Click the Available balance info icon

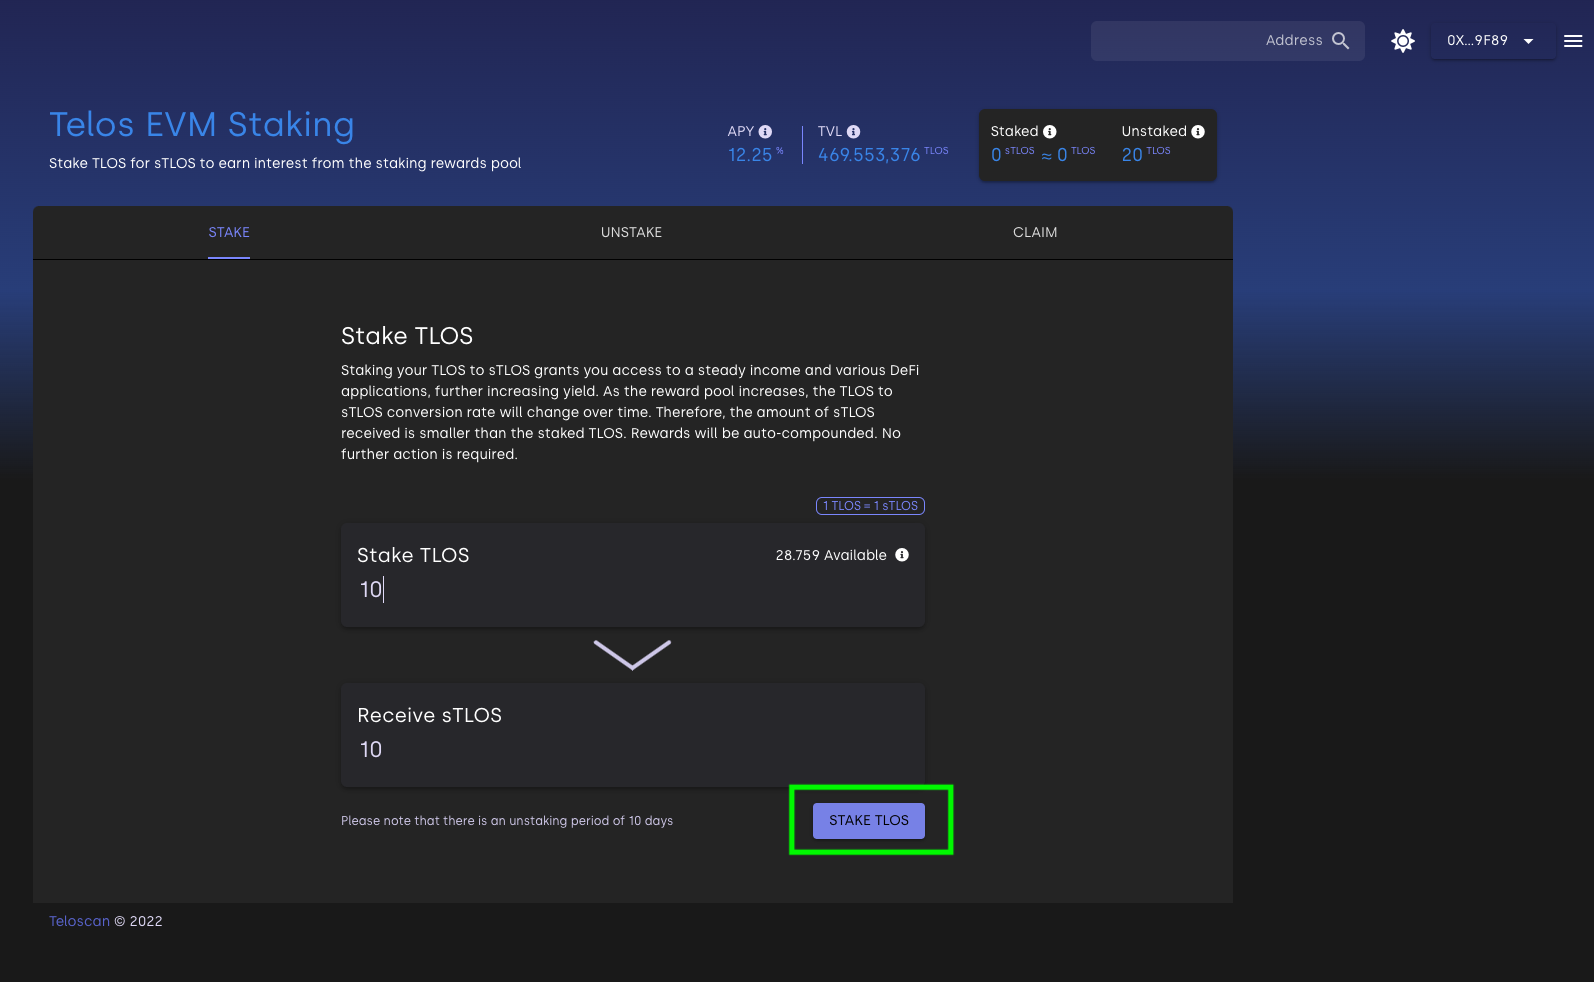(x=901, y=555)
